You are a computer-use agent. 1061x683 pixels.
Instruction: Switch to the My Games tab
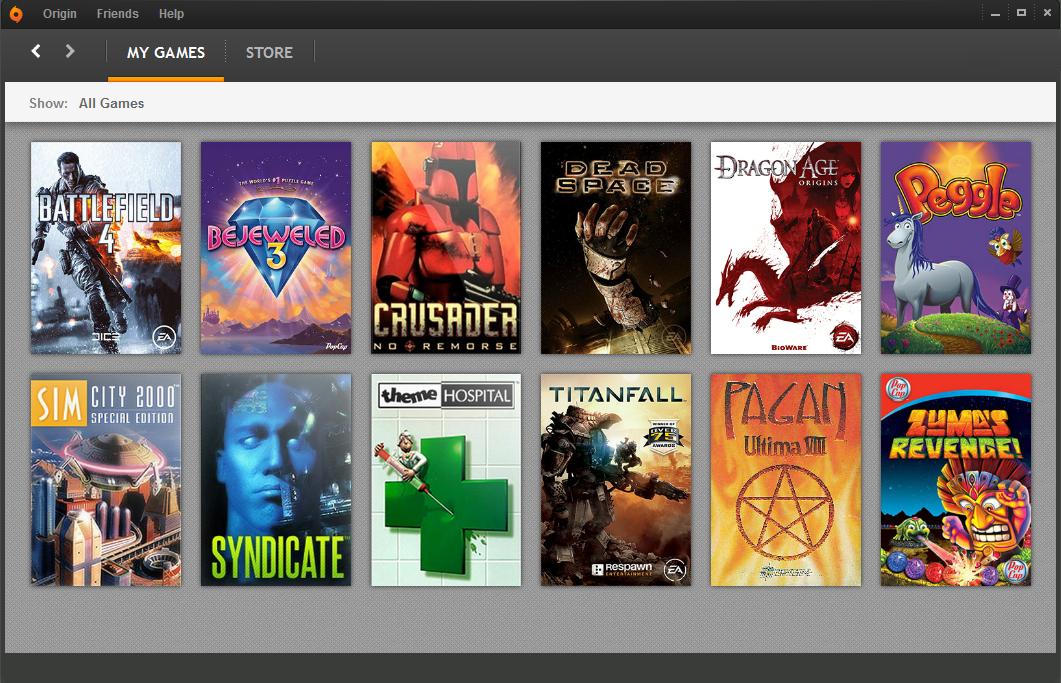point(166,53)
